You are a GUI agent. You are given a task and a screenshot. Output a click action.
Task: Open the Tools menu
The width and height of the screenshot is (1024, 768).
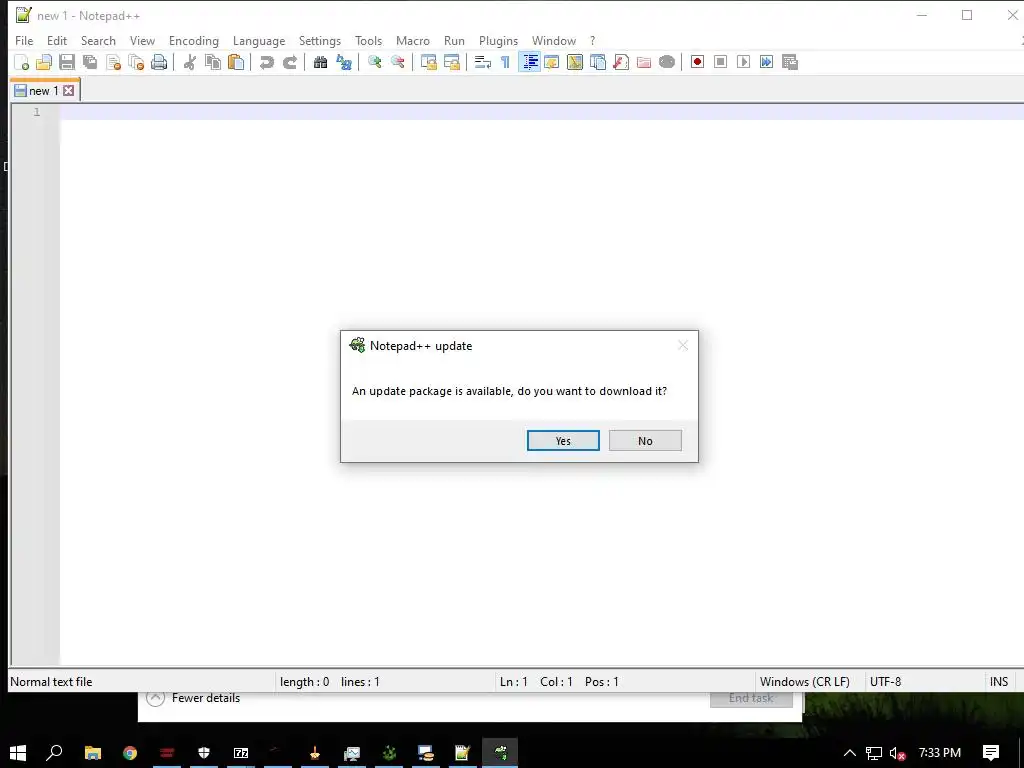point(368,40)
